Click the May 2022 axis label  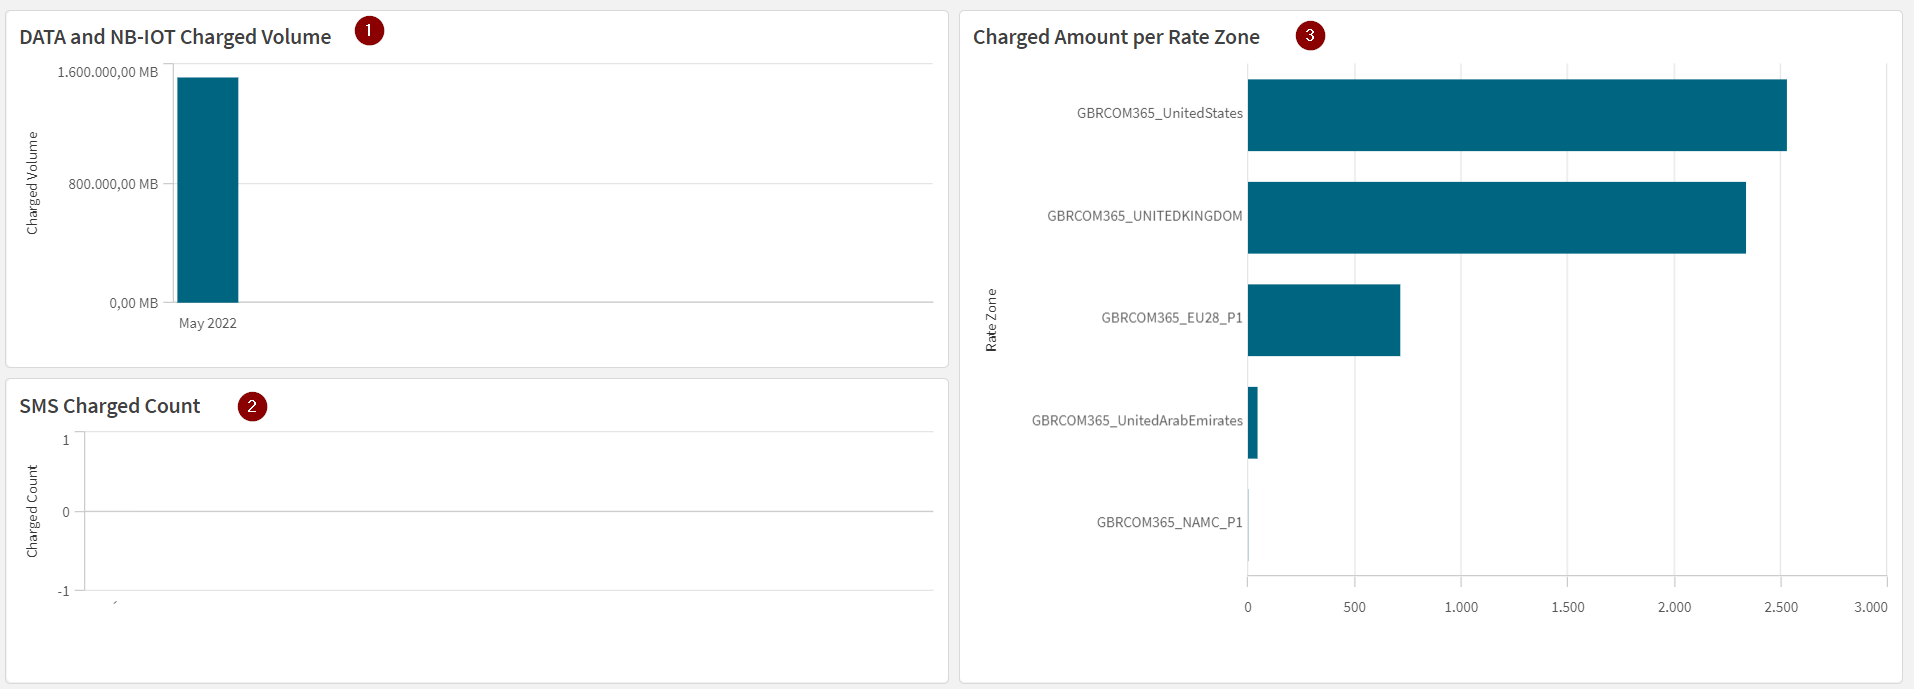(x=208, y=323)
